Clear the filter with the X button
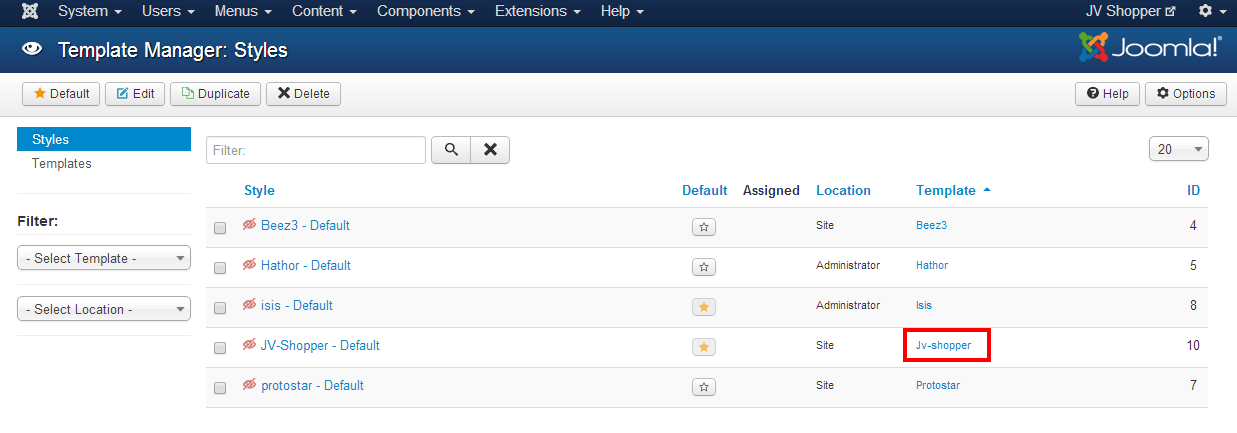 point(490,149)
